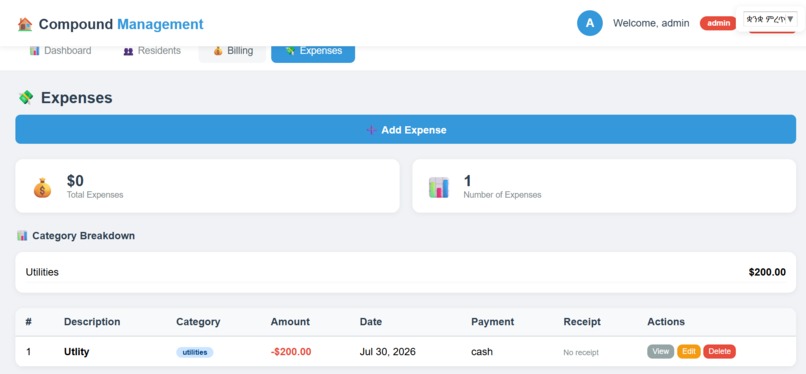Click the $200.00 breakdown amount
The width and height of the screenshot is (806, 374).
(x=767, y=272)
